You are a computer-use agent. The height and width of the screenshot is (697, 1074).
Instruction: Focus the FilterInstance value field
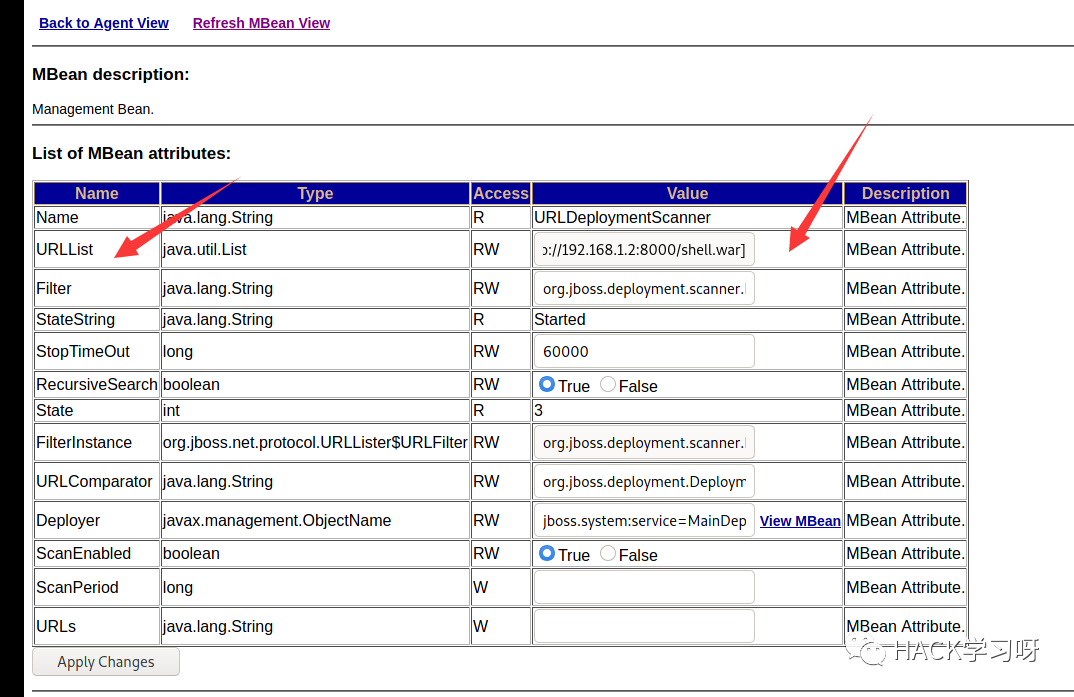click(x=644, y=442)
